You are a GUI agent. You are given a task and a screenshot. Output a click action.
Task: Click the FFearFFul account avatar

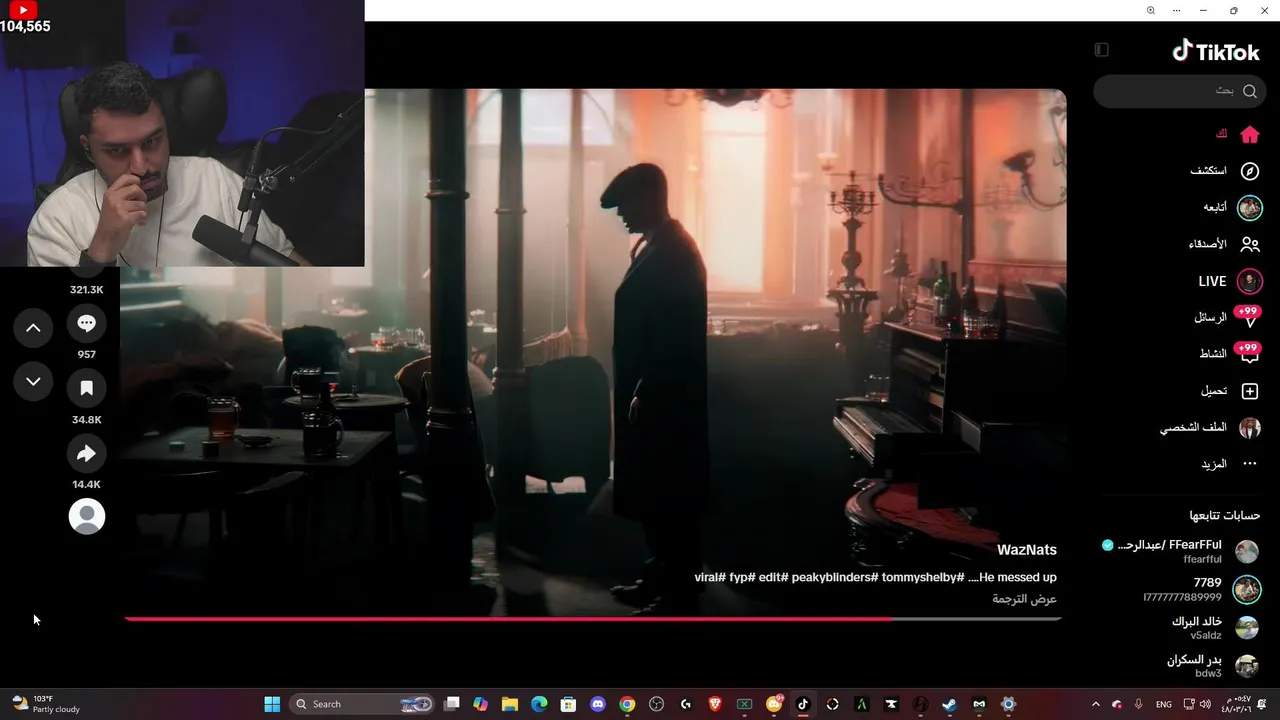click(x=1247, y=552)
